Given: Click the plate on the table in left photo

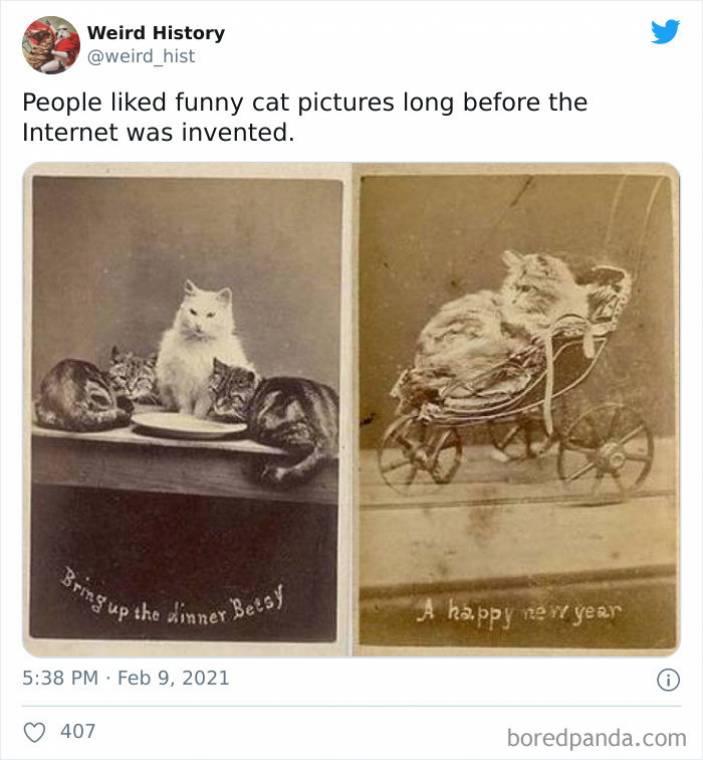Looking at the screenshot, I should coord(190,425).
